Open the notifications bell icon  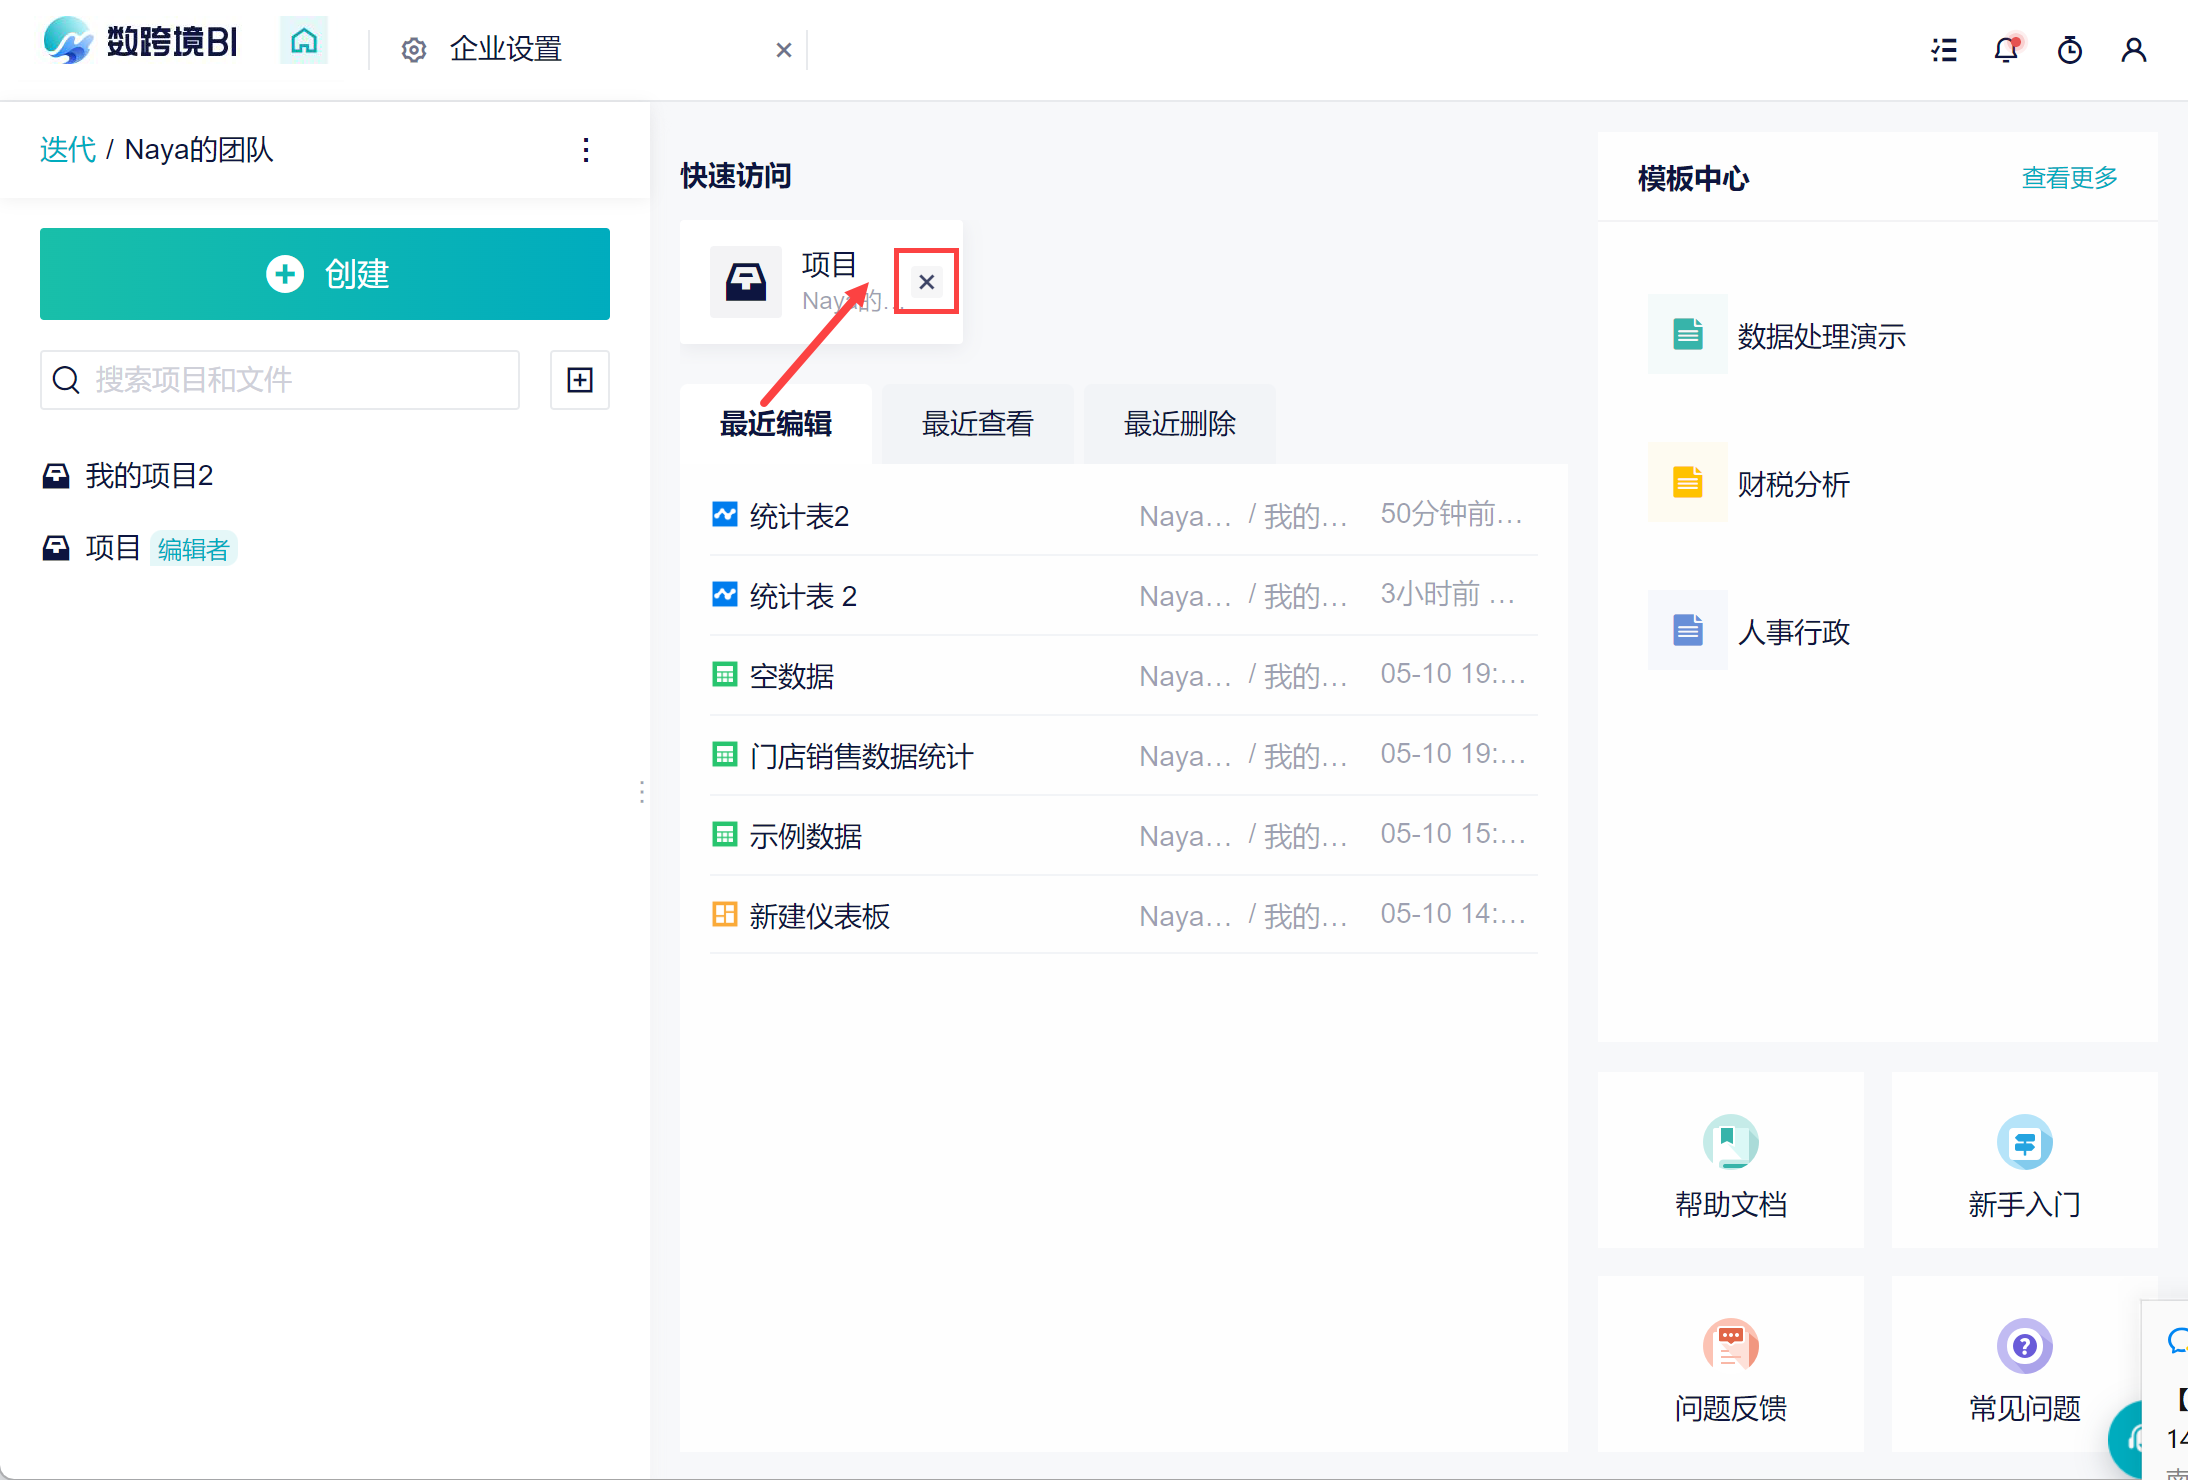(2006, 49)
